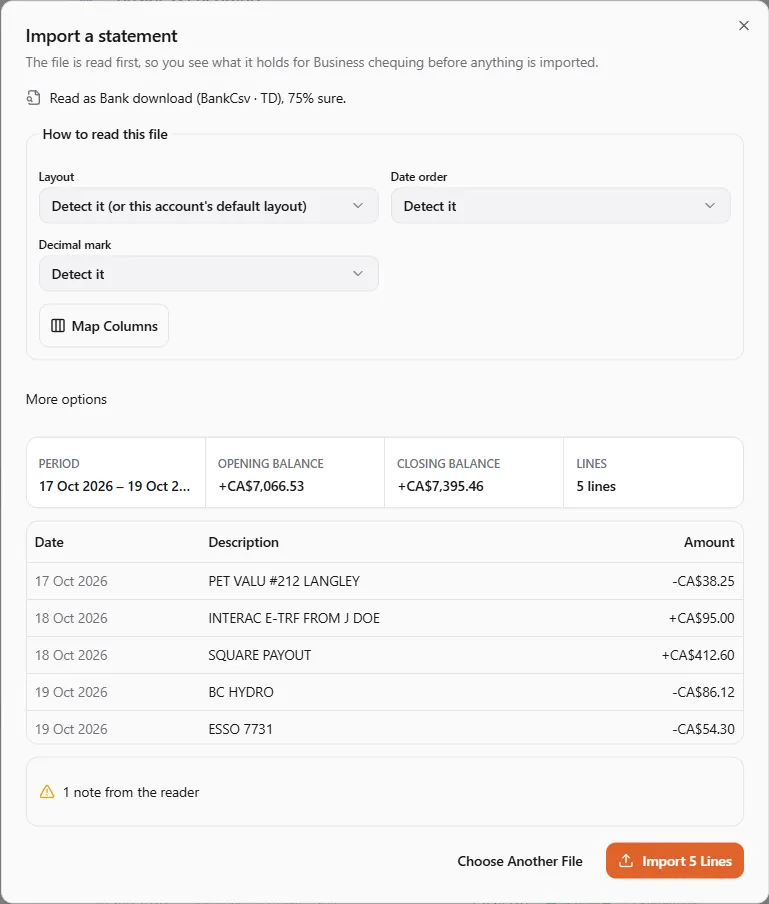Click the +CA$412.60 amount
769x904 pixels.
698,655
